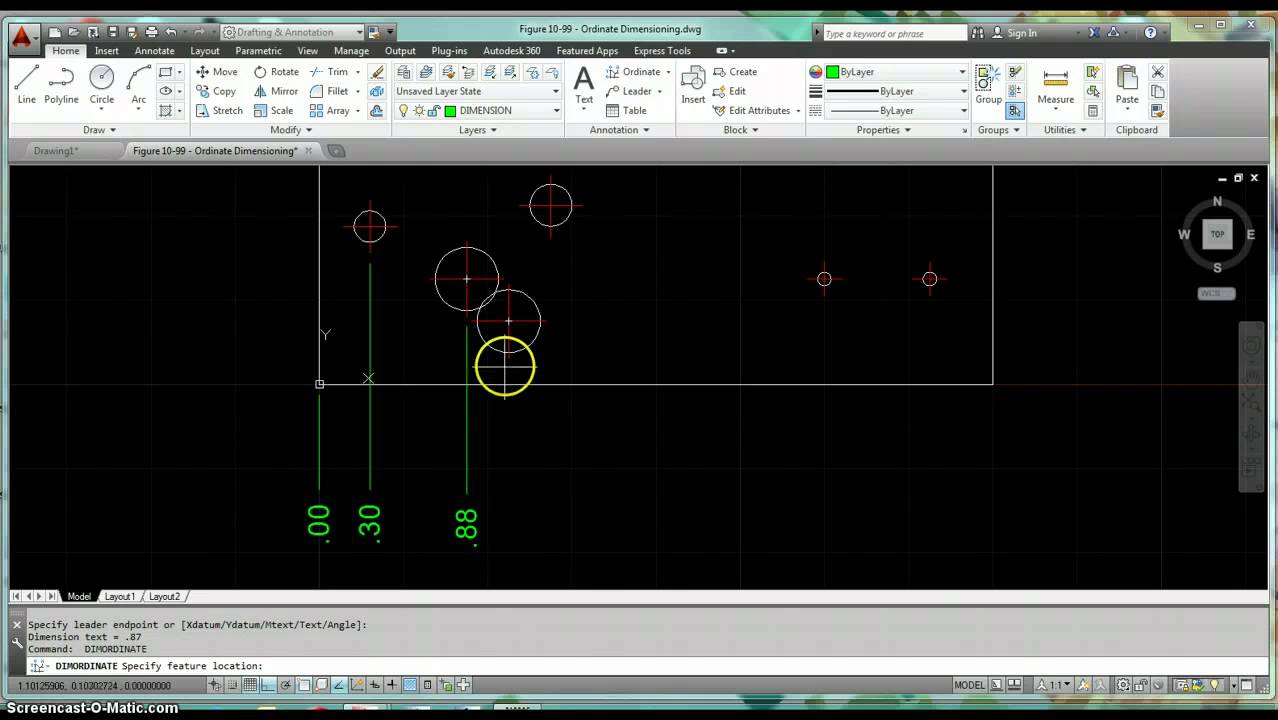Select the Line tool

(27, 84)
